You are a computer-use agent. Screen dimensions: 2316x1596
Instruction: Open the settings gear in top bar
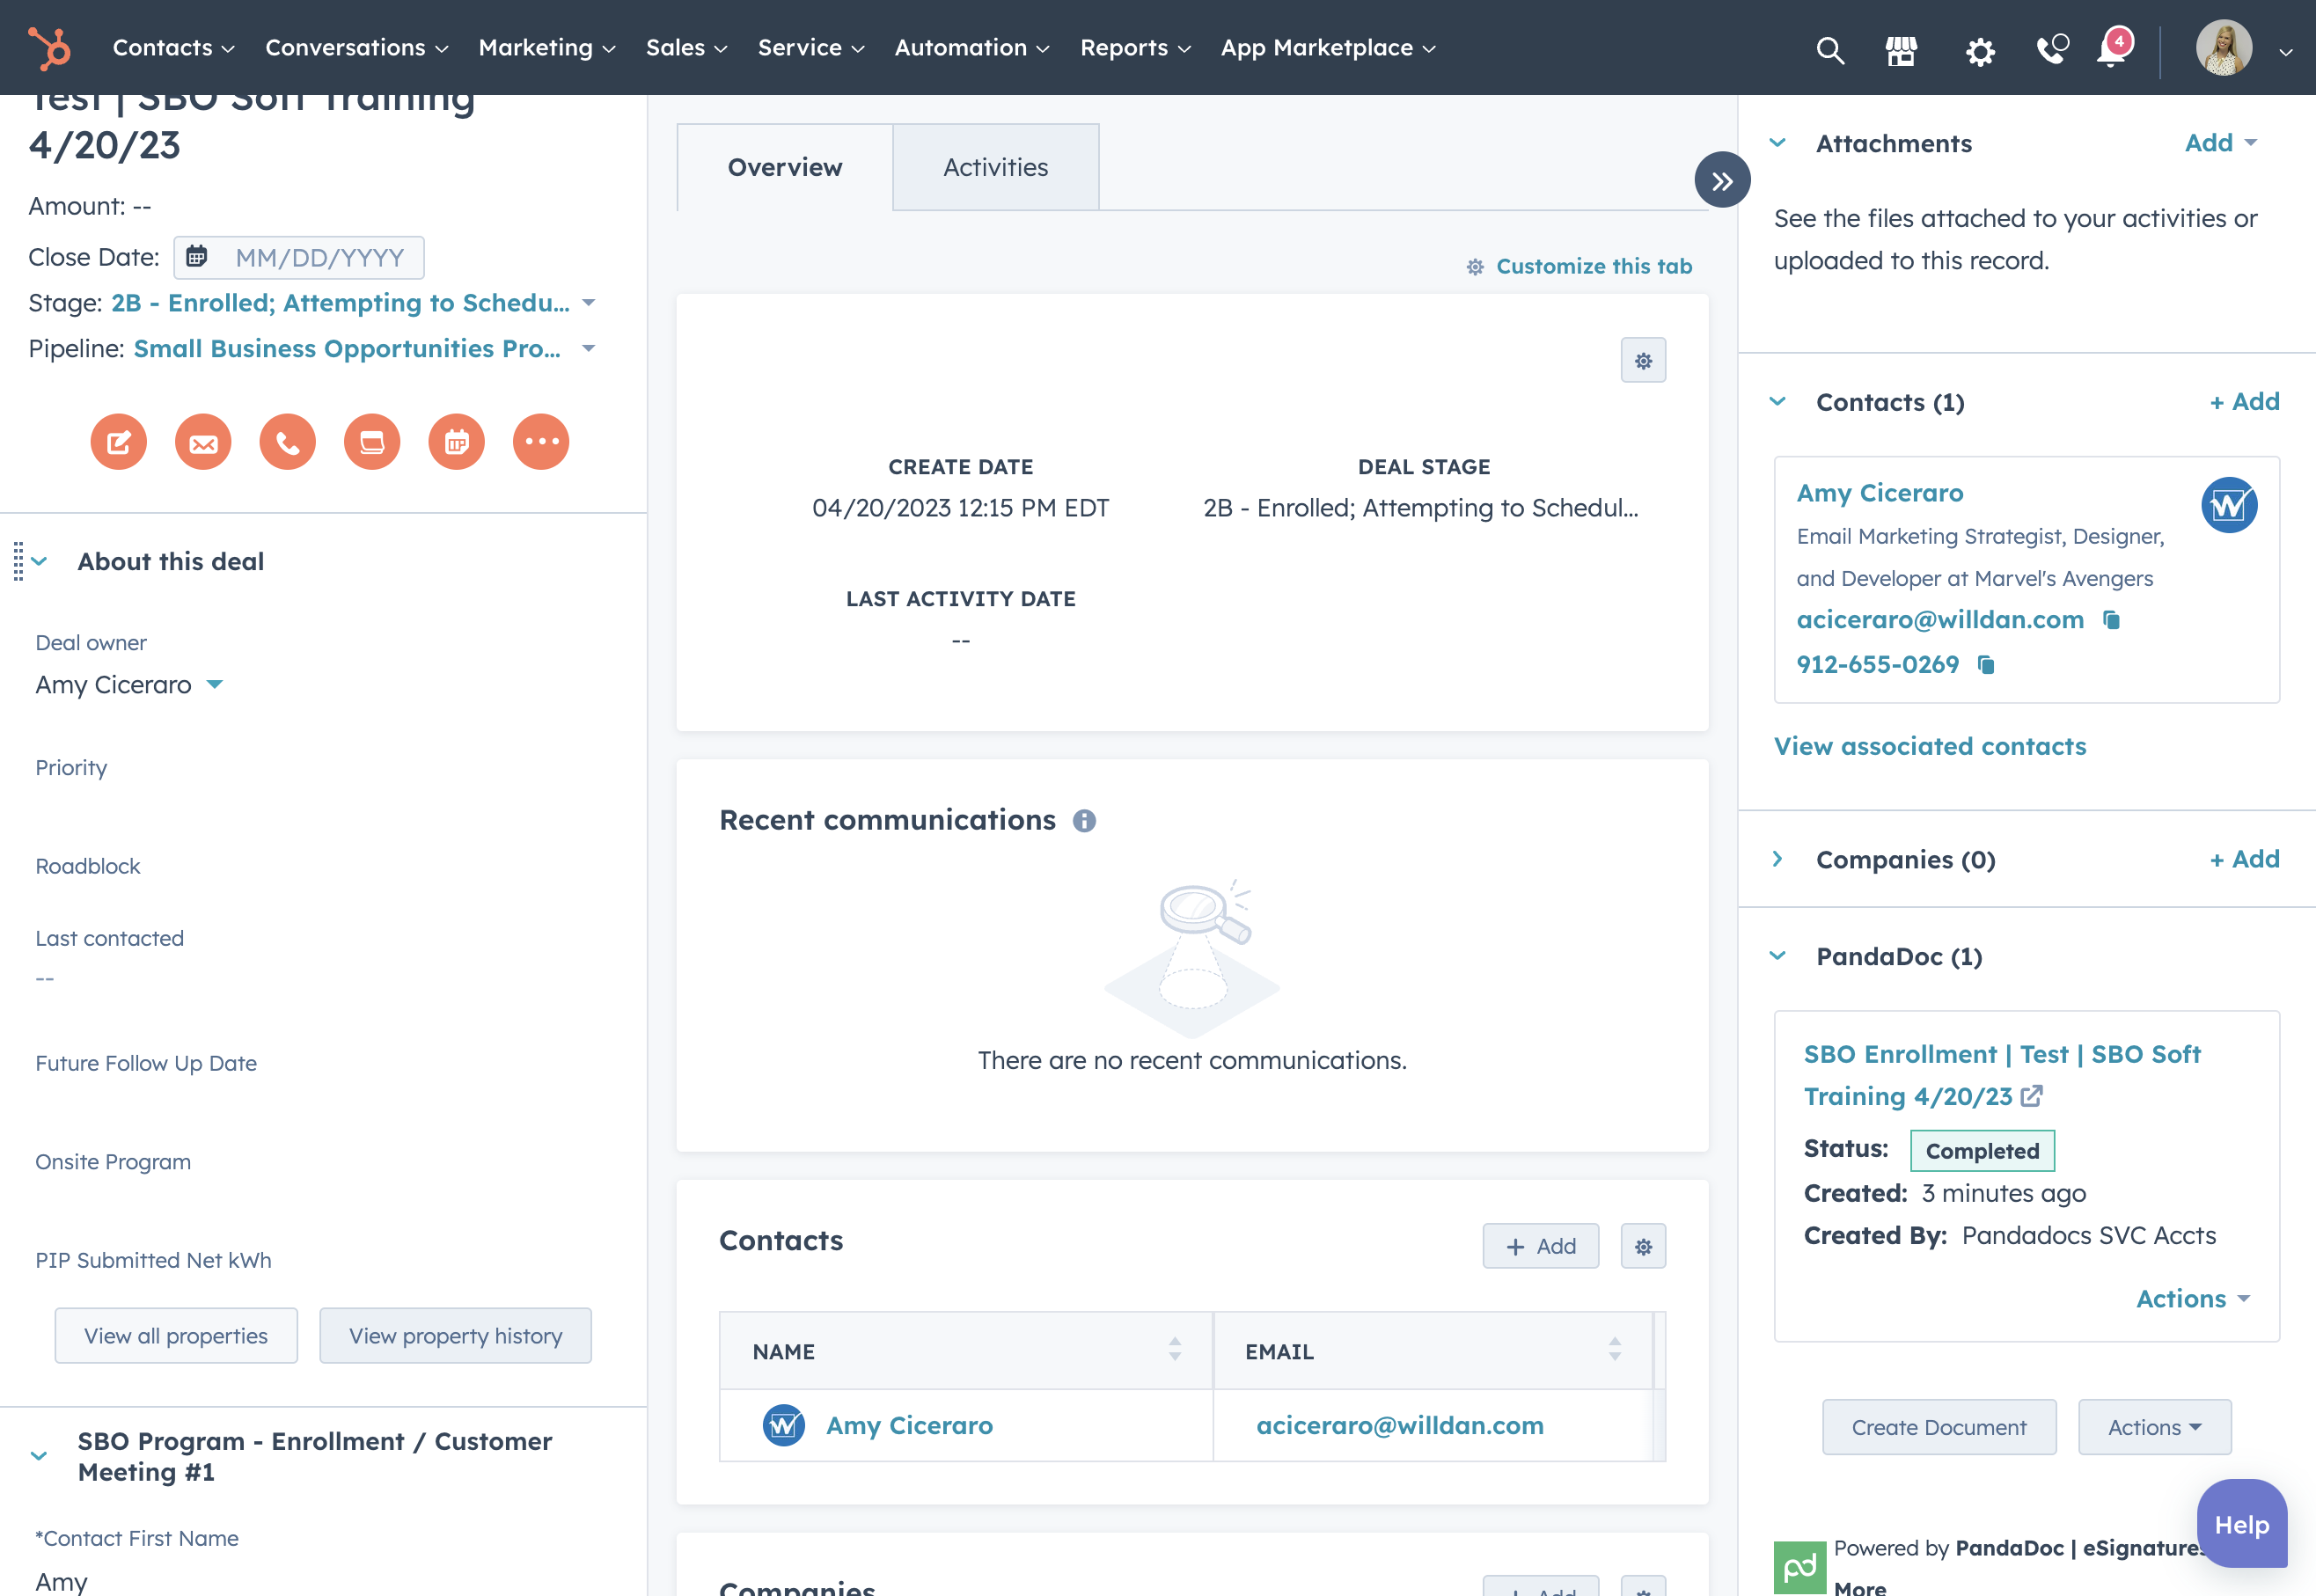pos(1980,50)
